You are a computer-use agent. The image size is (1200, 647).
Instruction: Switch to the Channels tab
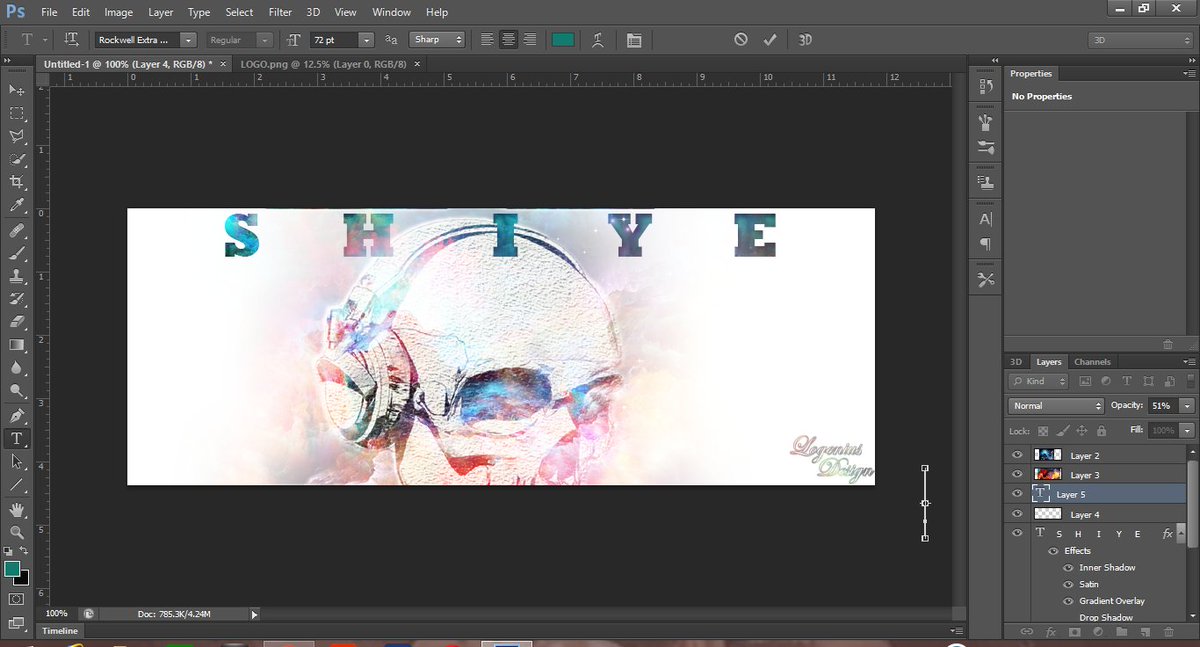[x=1092, y=362]
